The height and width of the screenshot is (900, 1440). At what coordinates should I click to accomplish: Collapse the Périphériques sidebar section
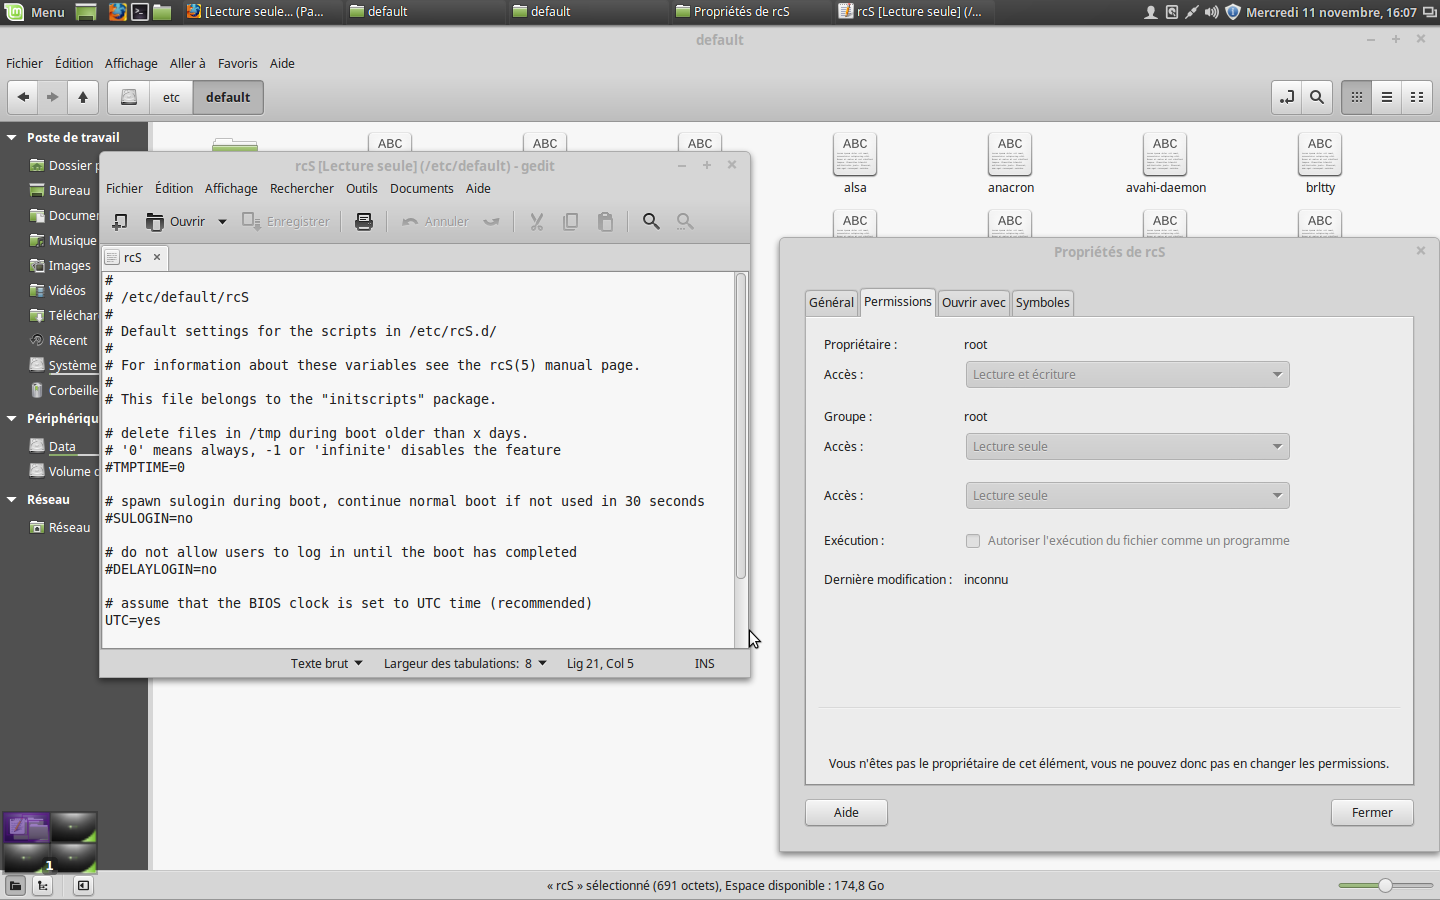click(12, 418)
